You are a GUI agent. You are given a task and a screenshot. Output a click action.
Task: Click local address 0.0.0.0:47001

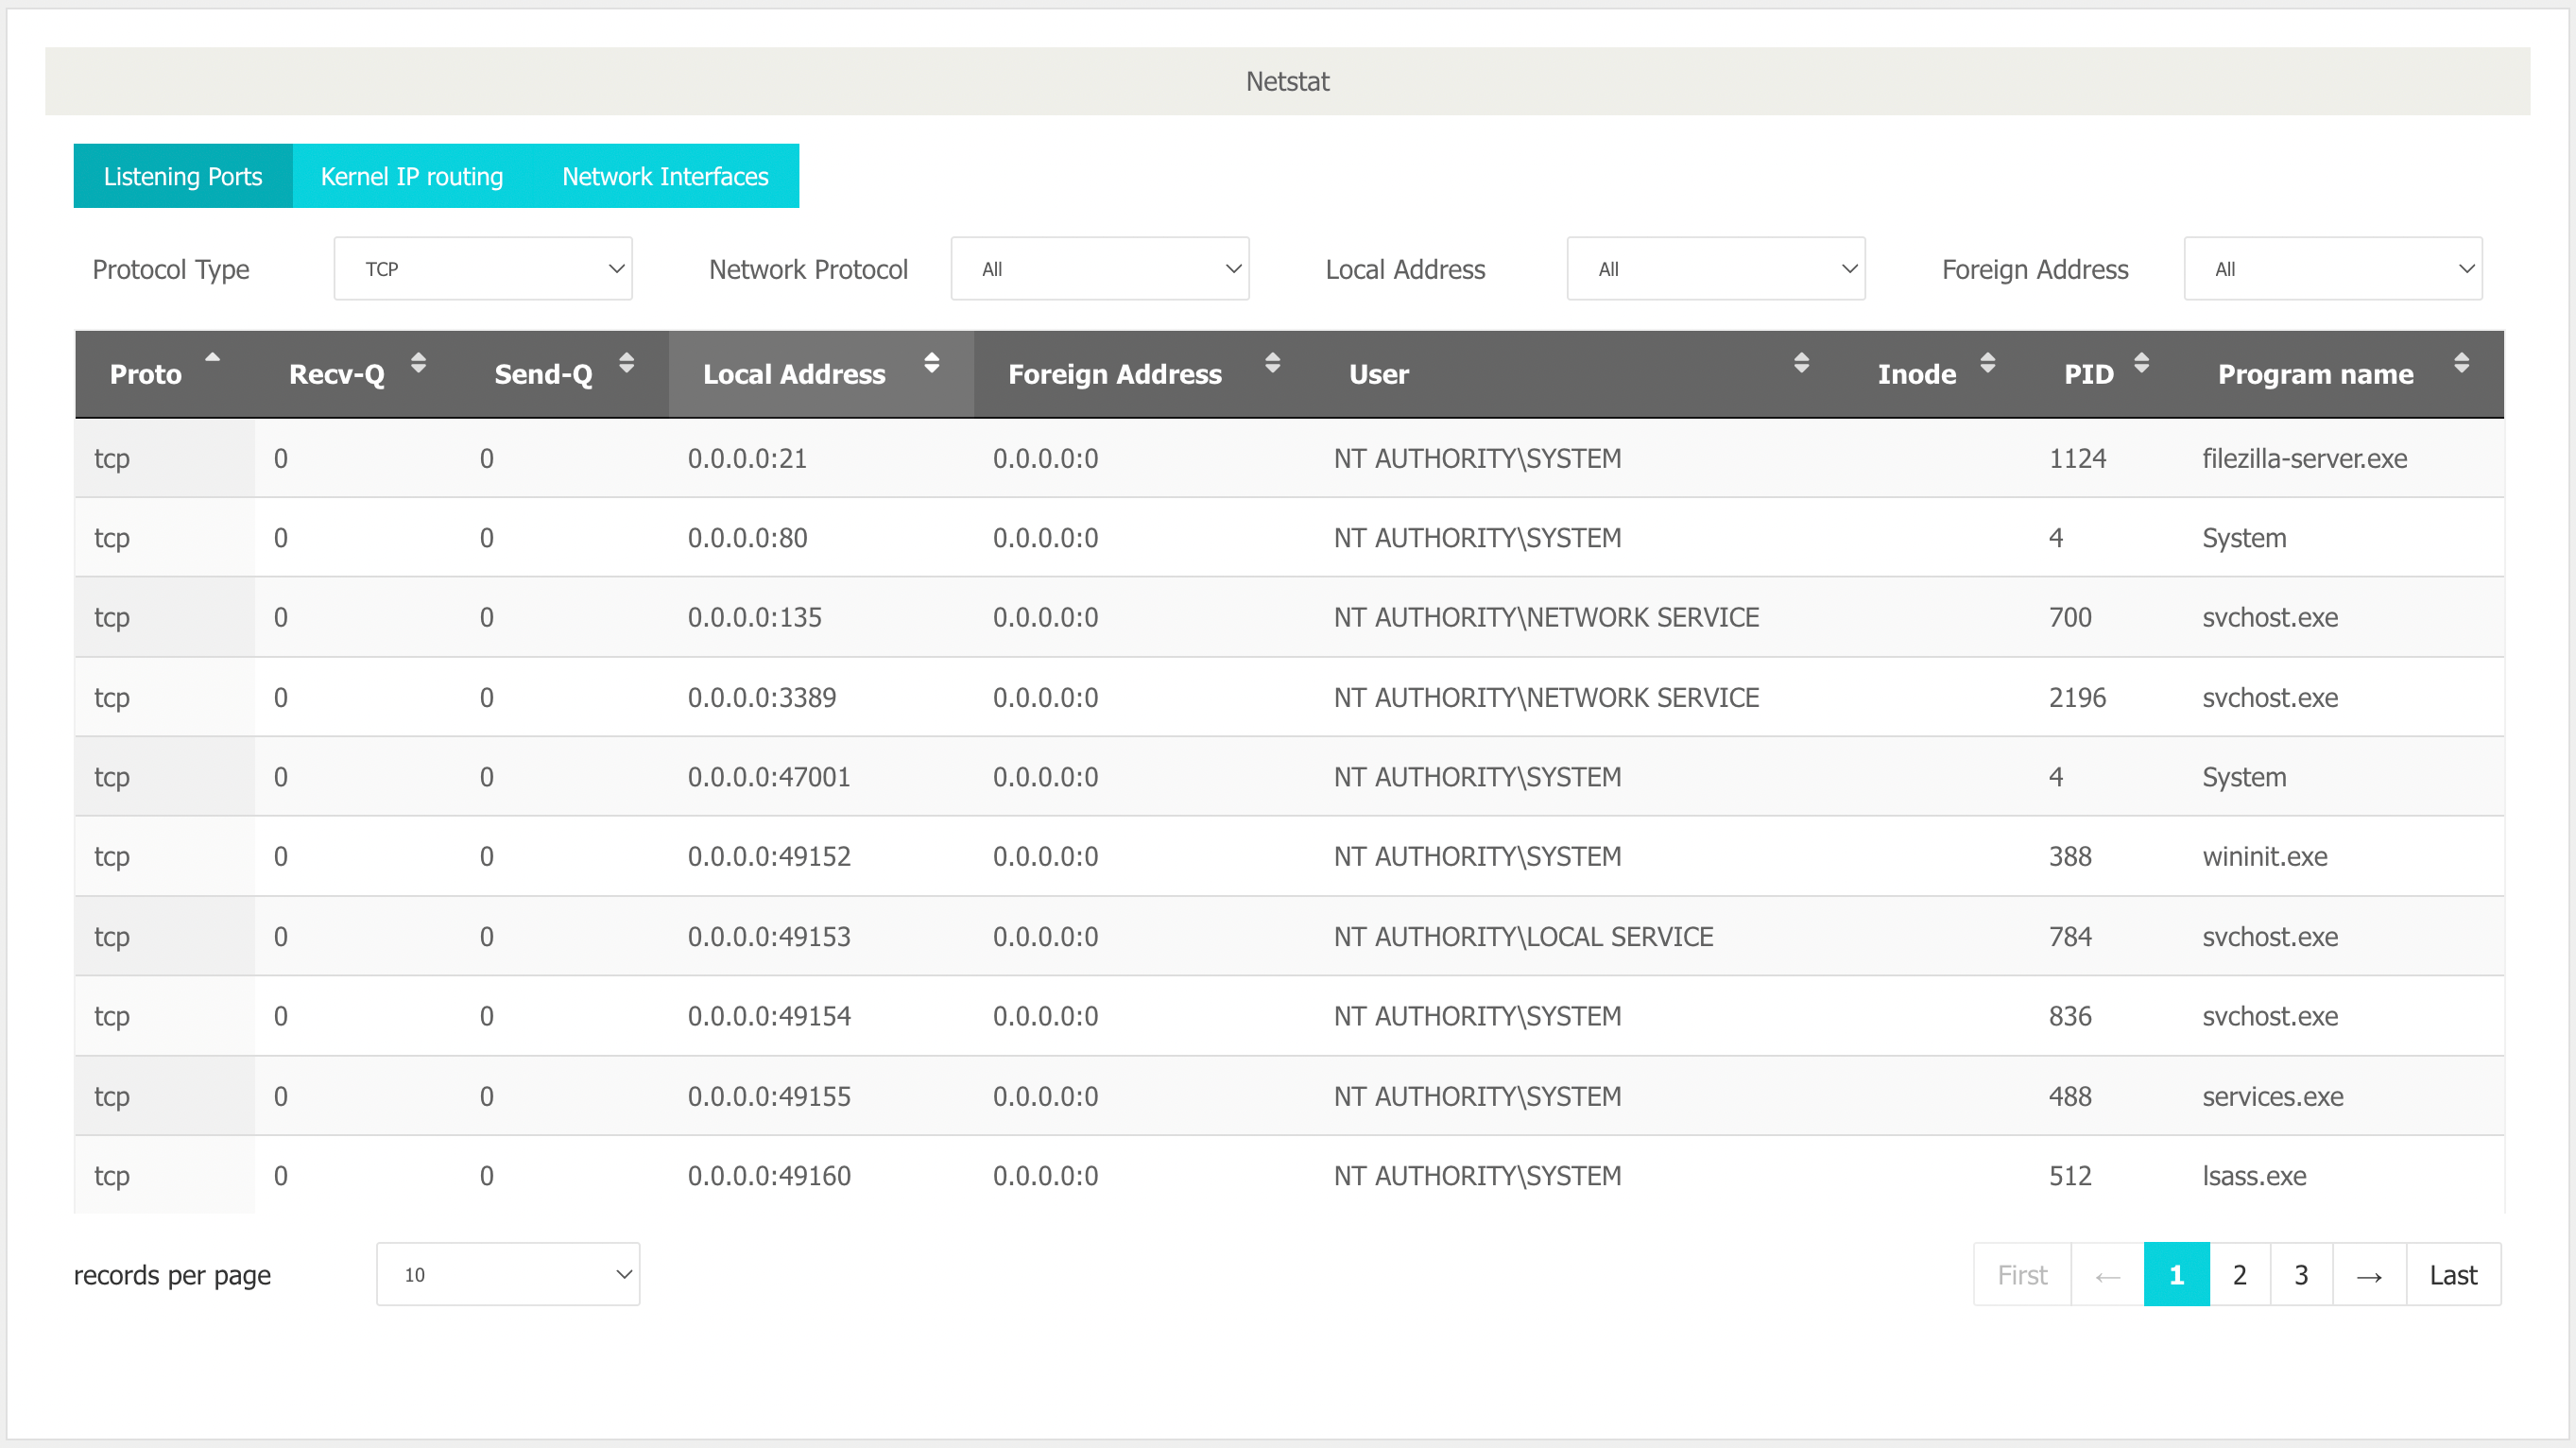[769, 777]
